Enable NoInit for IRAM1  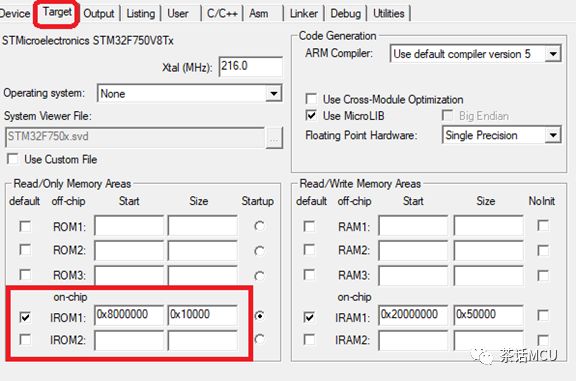click(543, 315)
